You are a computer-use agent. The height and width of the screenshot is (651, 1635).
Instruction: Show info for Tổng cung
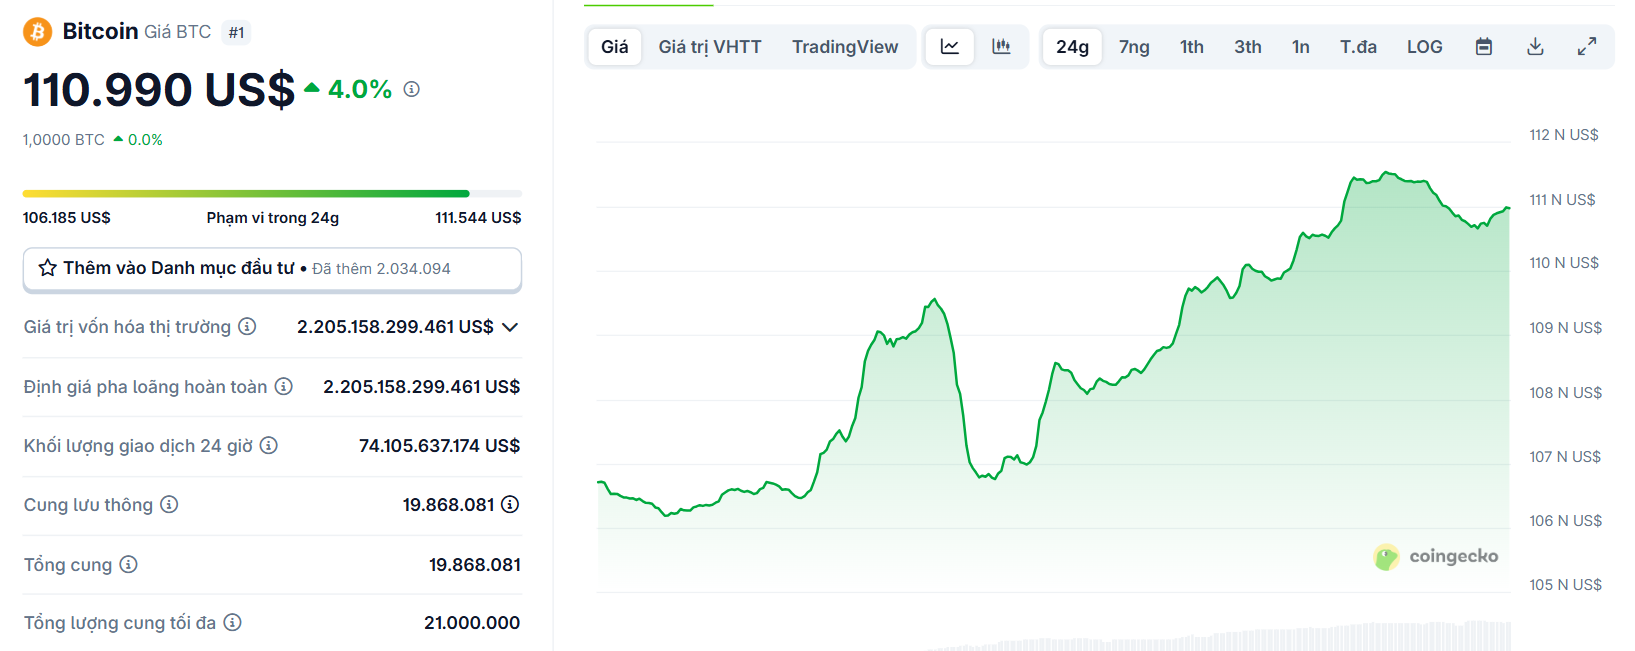128,564
